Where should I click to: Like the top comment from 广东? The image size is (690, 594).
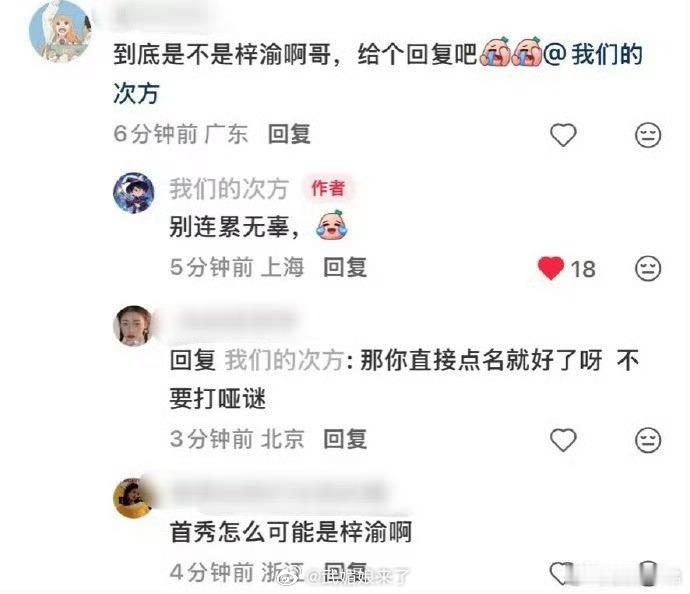click(563, 135)
